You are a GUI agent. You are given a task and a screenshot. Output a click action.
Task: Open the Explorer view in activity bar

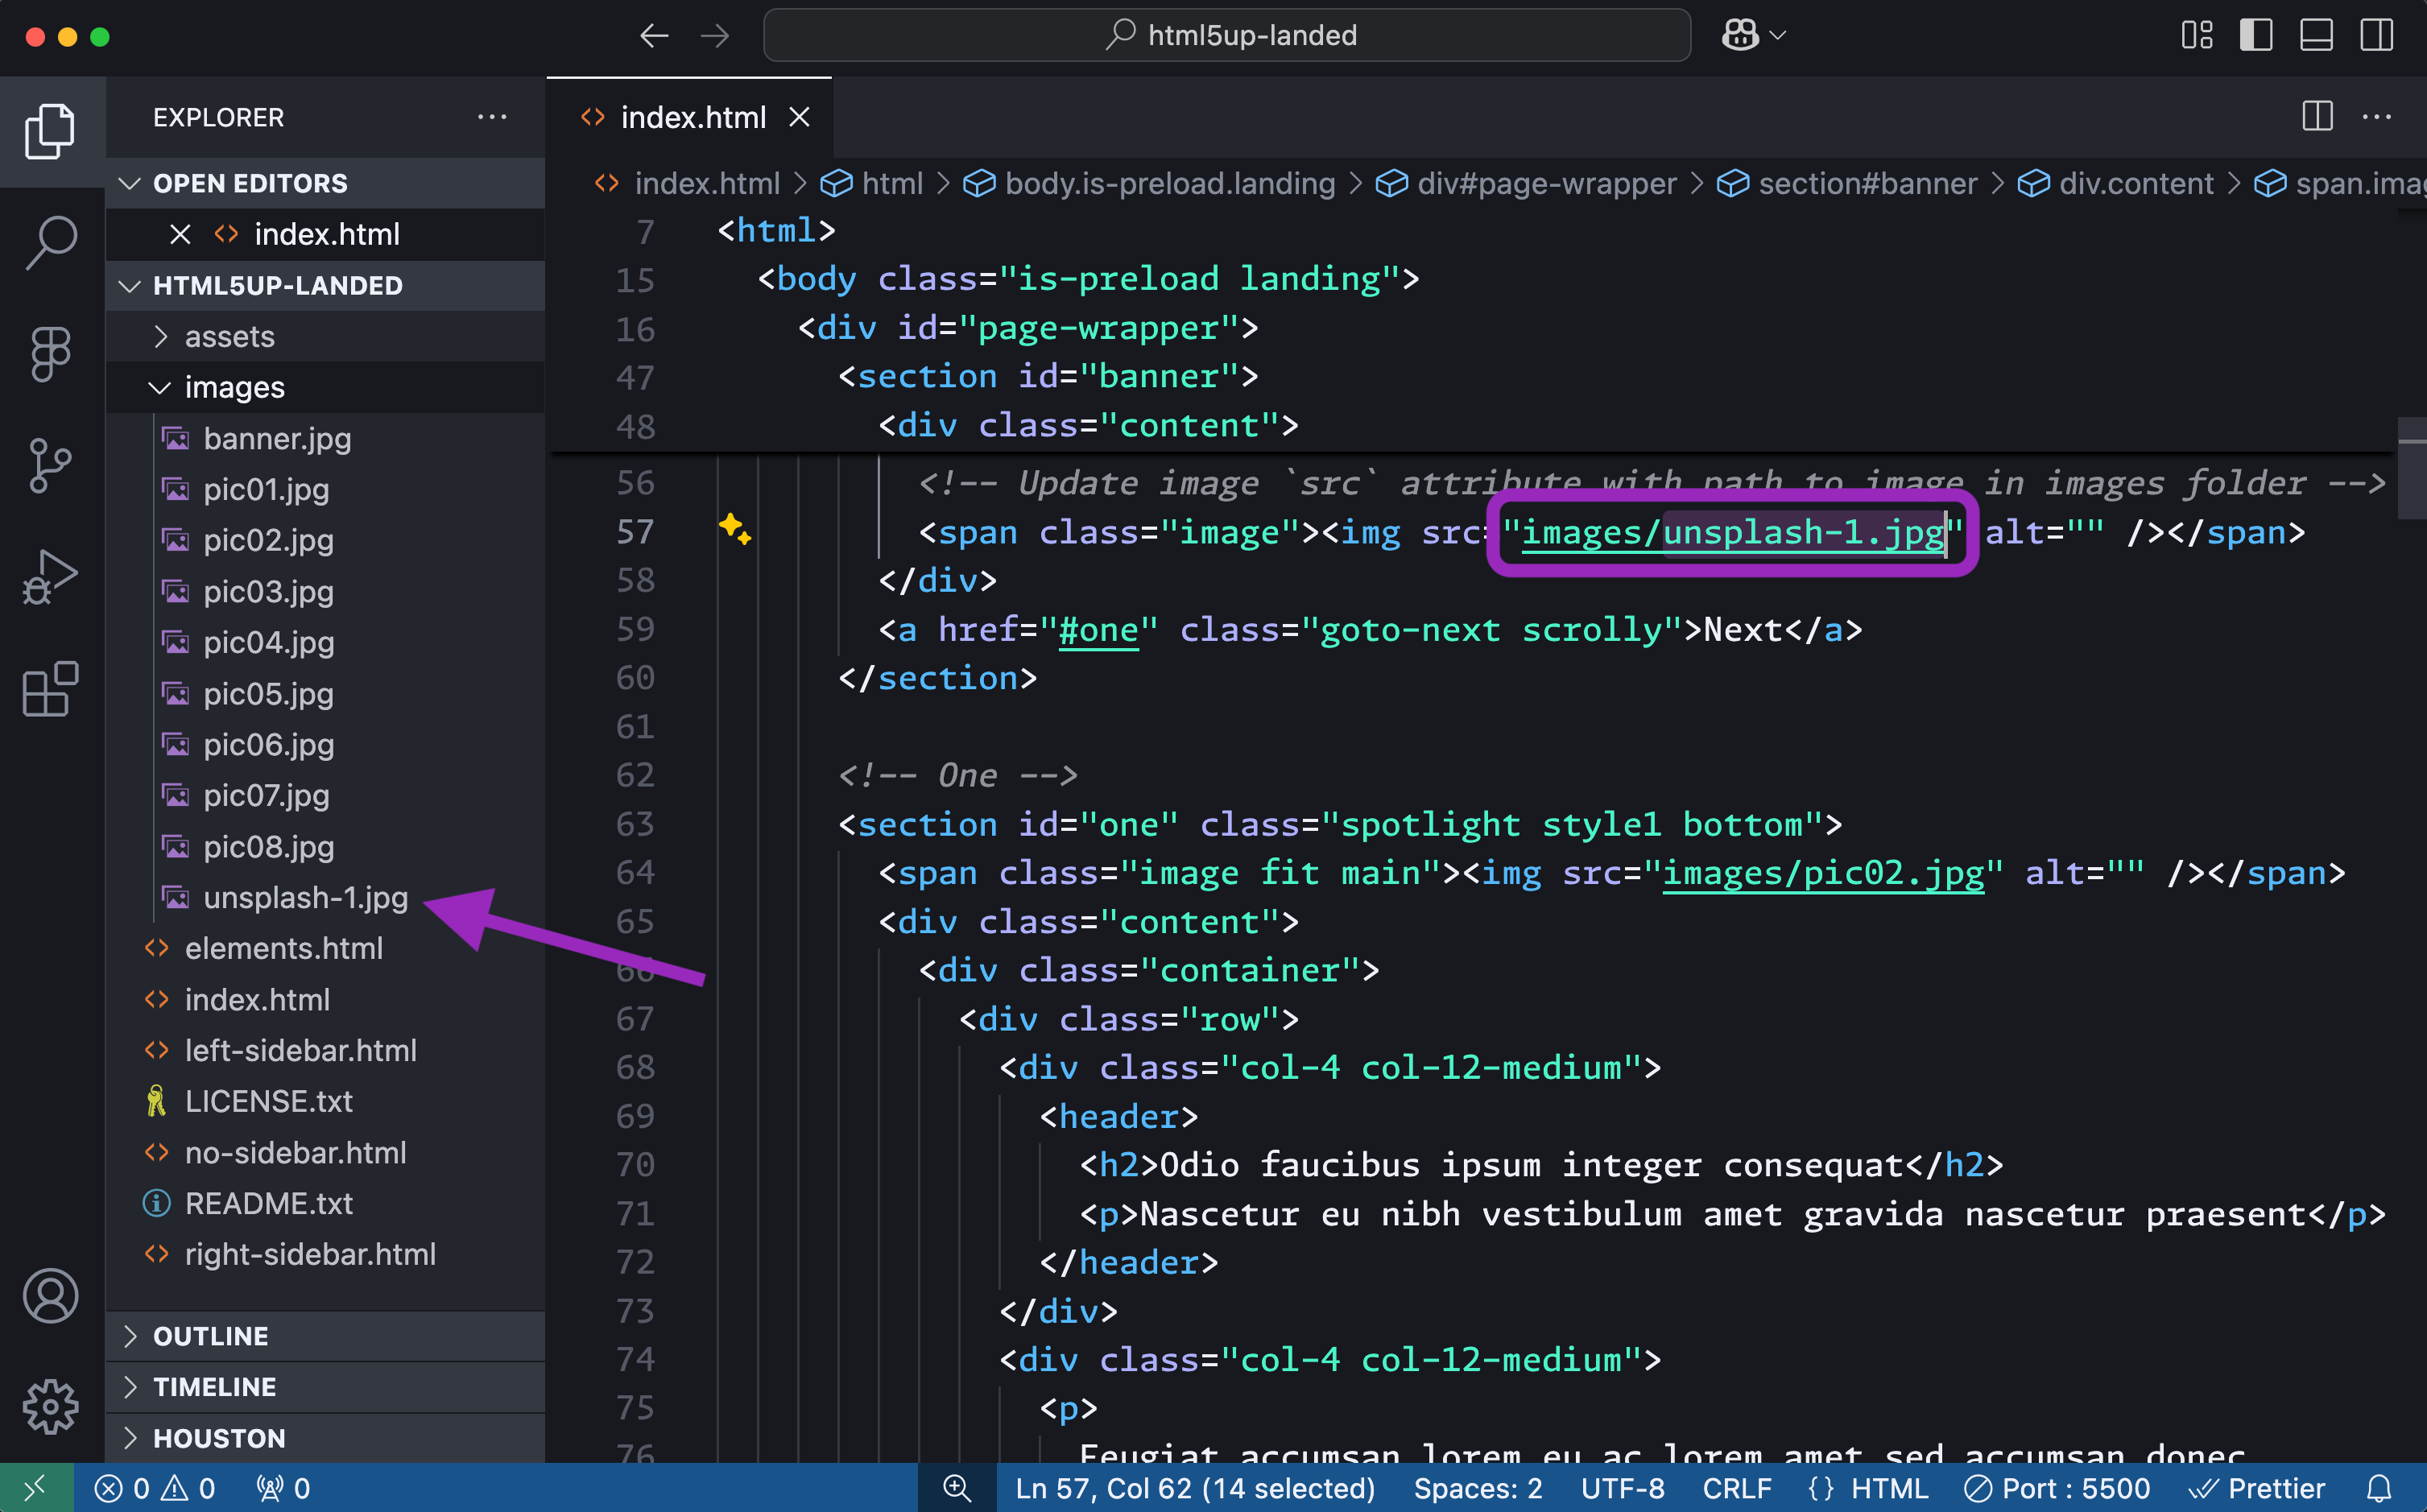point(51,131)
